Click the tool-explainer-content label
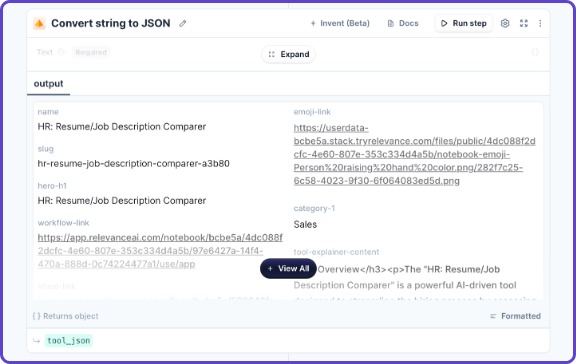 (336, 252)
